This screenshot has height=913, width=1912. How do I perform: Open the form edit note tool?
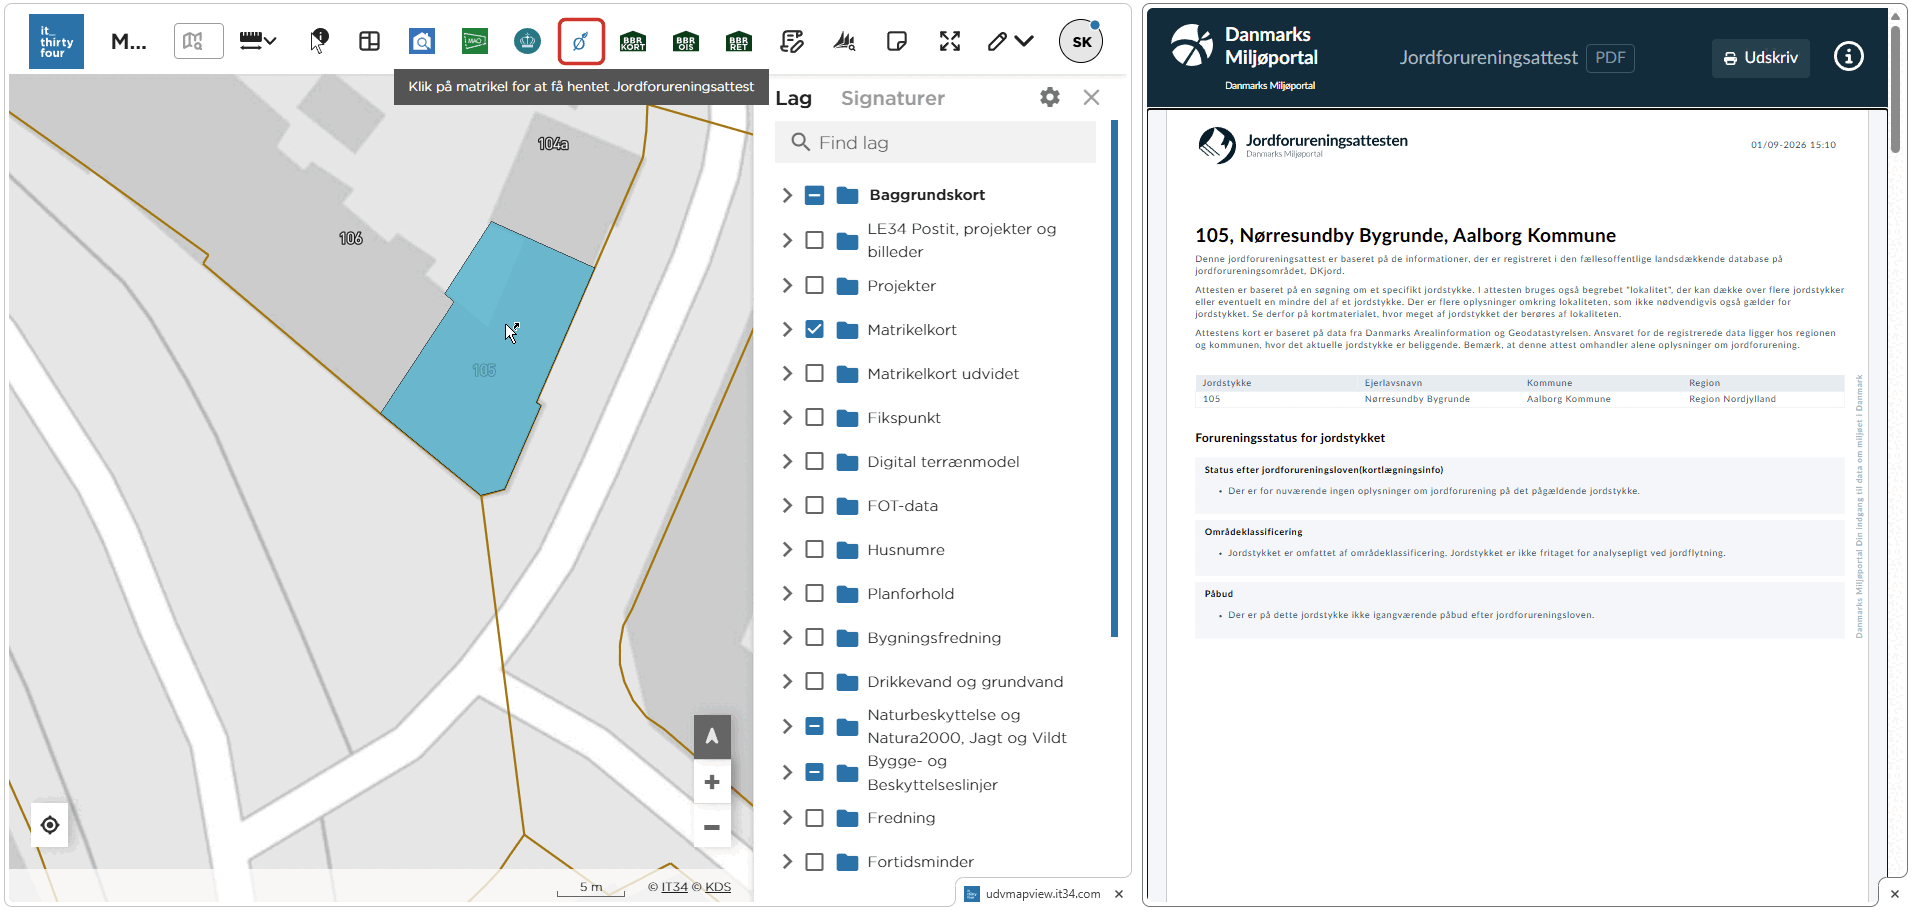coord(792,41)
